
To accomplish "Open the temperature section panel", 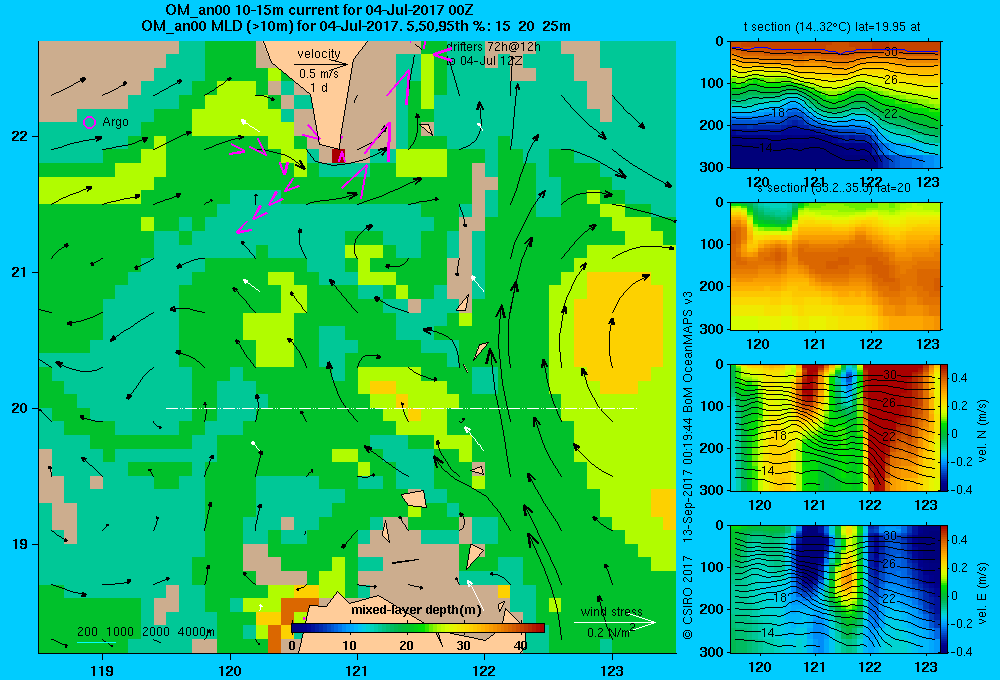I will coord(835,105).
